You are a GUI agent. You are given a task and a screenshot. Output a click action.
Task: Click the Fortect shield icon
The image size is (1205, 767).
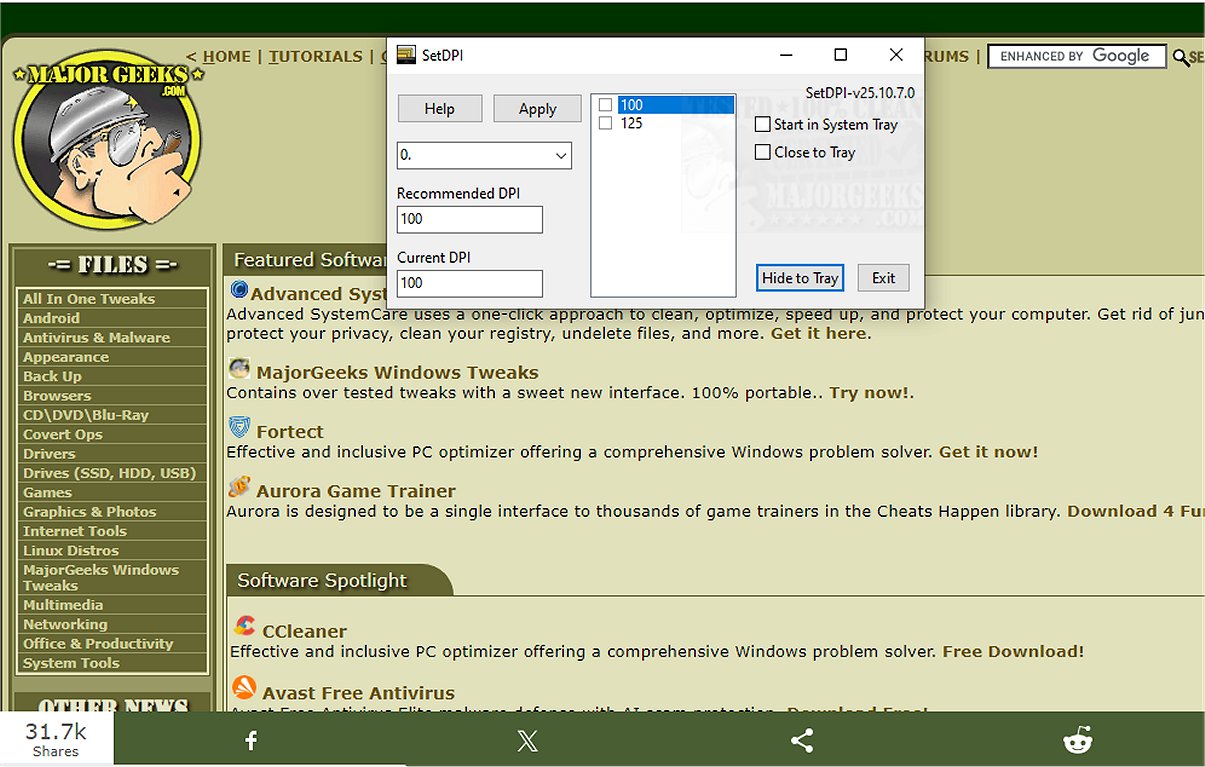click(239, 429)
